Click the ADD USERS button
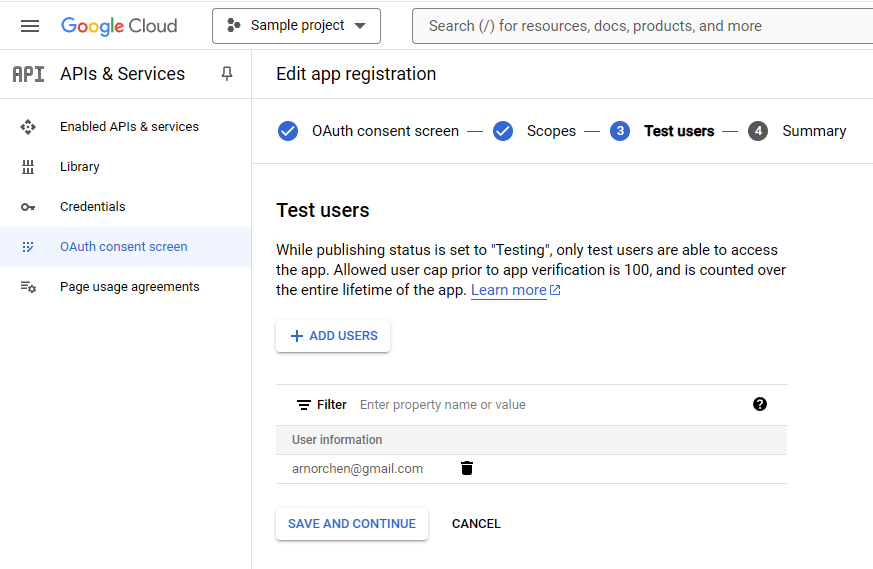This screenshot has height=569, width=873. [x=333, y=336]
